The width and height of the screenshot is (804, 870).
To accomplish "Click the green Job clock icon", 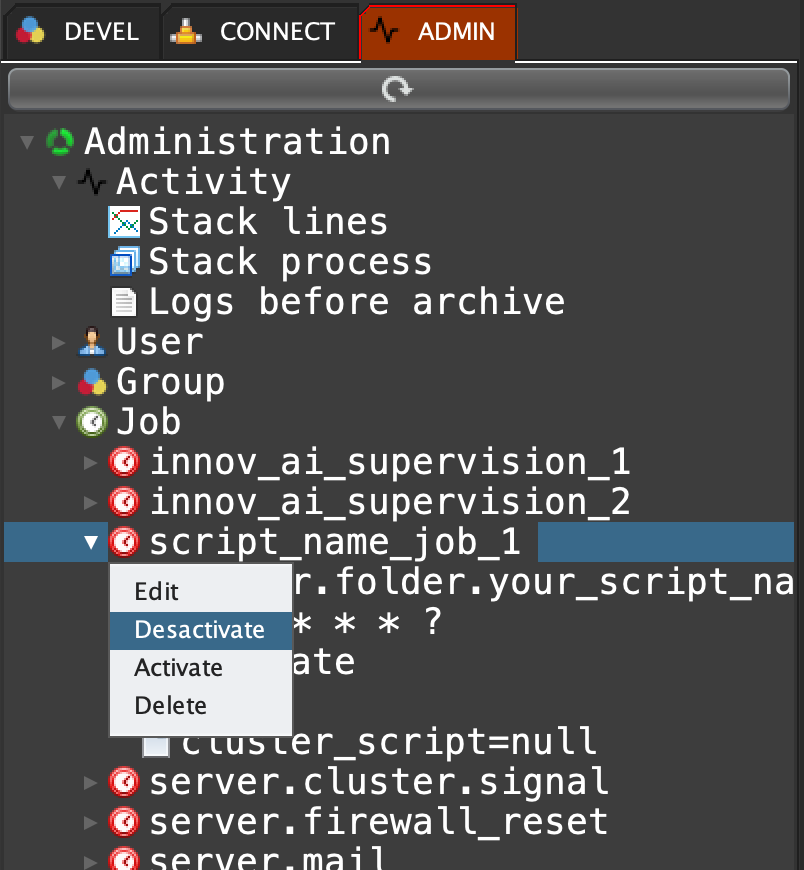I will point(92,422).
